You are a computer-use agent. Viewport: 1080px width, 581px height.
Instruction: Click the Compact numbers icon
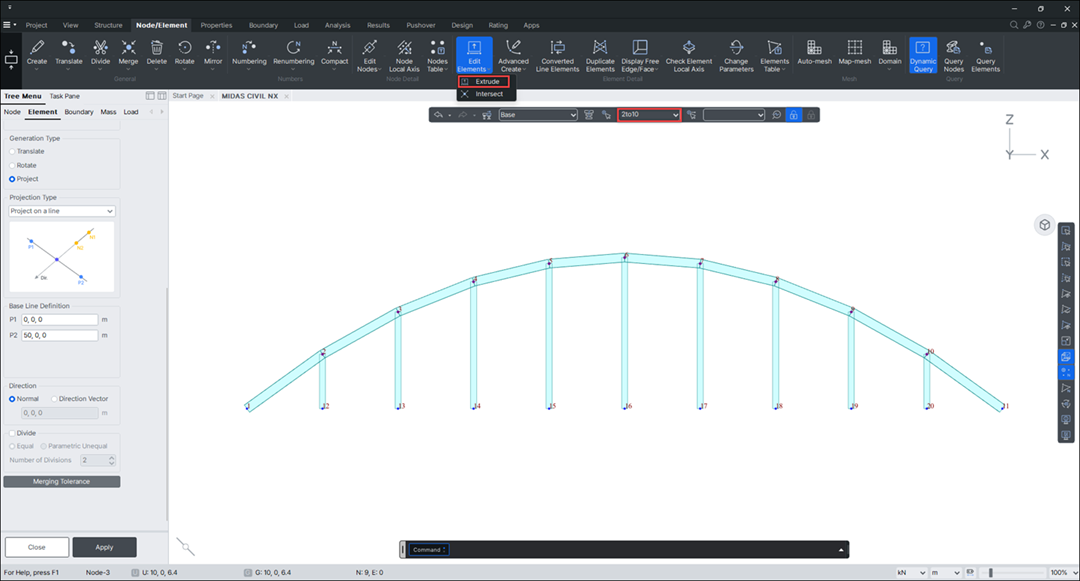(335, 53)
